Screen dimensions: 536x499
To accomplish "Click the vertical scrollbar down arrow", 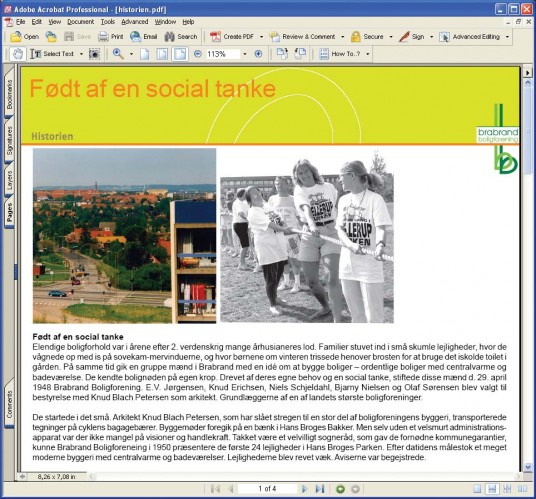I will (528, 467).
